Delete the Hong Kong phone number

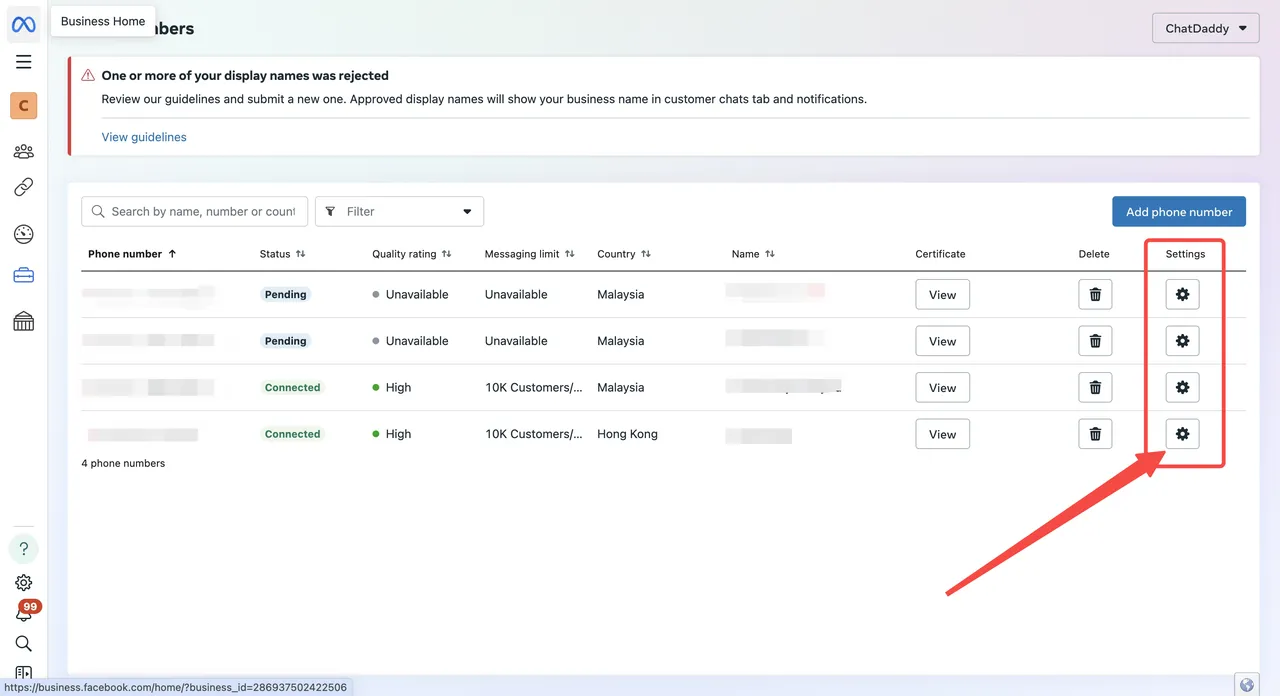click(x=1095, y=434)
